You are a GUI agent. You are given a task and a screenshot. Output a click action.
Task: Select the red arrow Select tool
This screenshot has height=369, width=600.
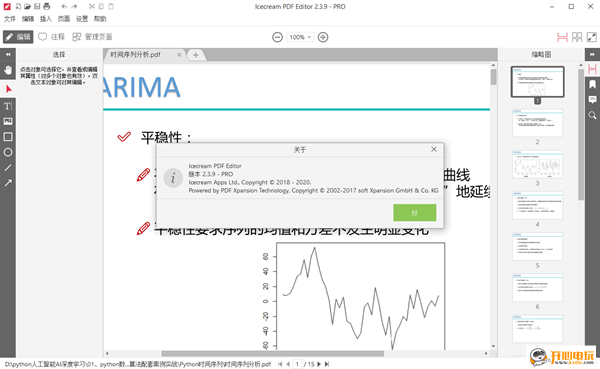(x=8, y=89)
